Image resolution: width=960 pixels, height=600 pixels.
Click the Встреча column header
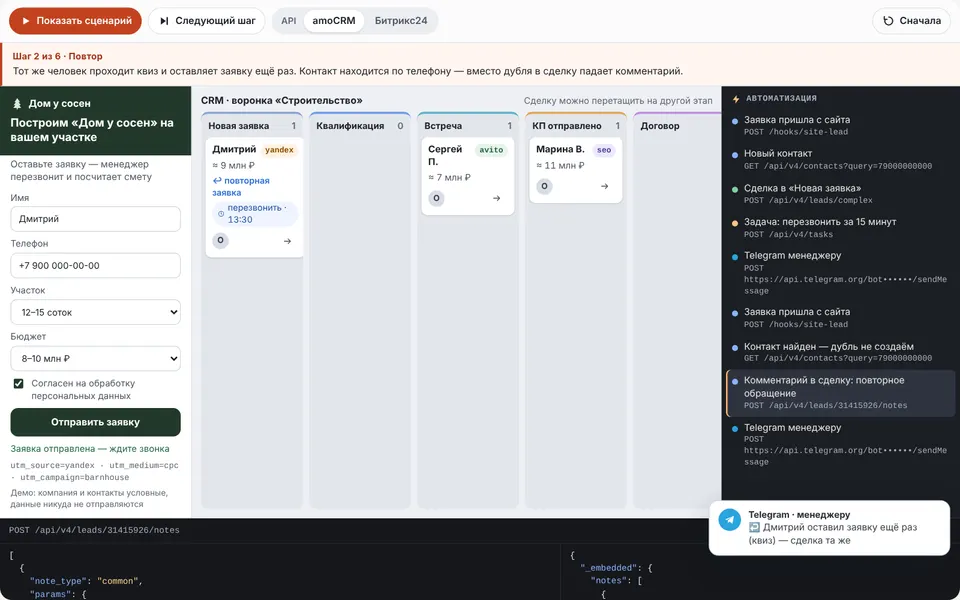click(x=468, y=126)
